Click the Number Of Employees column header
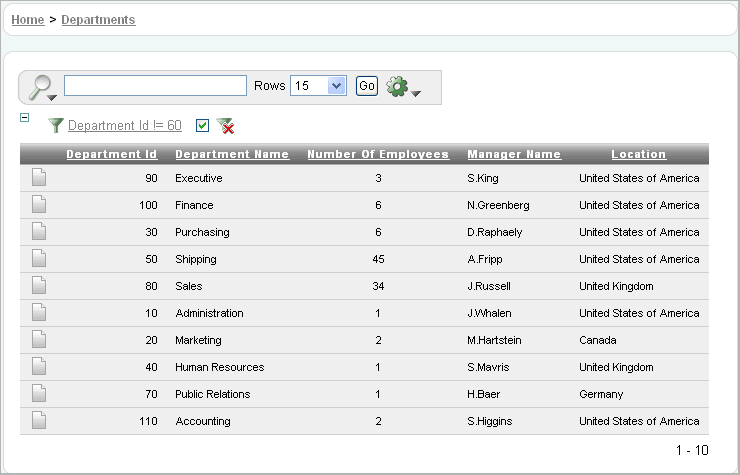 378,154
